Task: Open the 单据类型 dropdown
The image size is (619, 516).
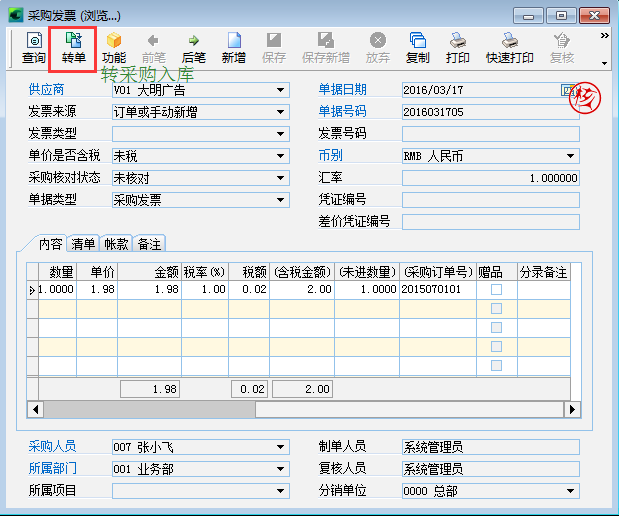Action: tap(280, 200)
